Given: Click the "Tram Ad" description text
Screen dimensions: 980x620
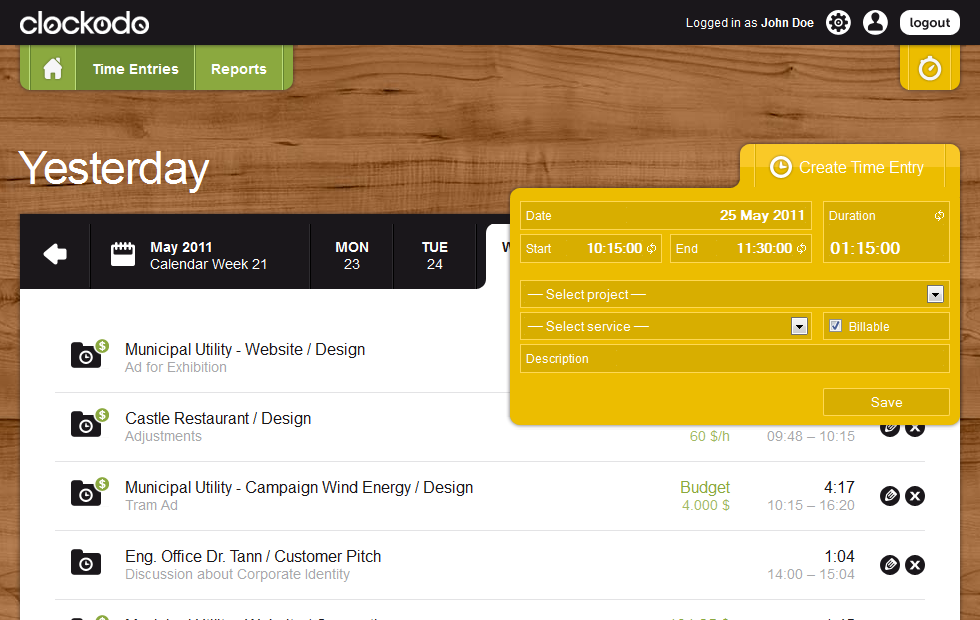Looking at the screenshot, I should pos(151,505).
